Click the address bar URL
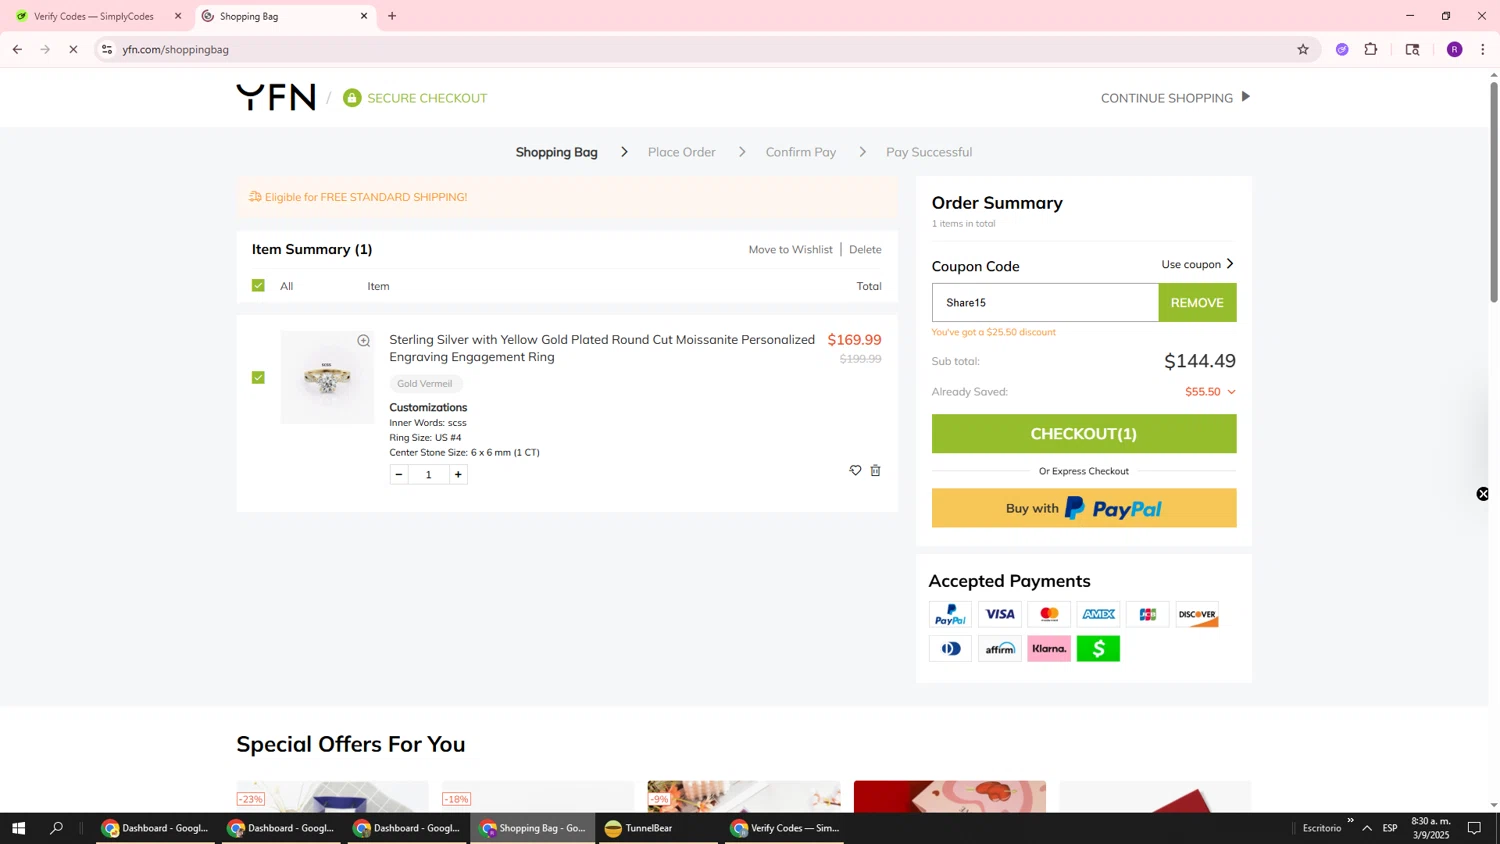The width and height of the screenshot is (1500, 844). pyautogui.click(x=176, y=49)
